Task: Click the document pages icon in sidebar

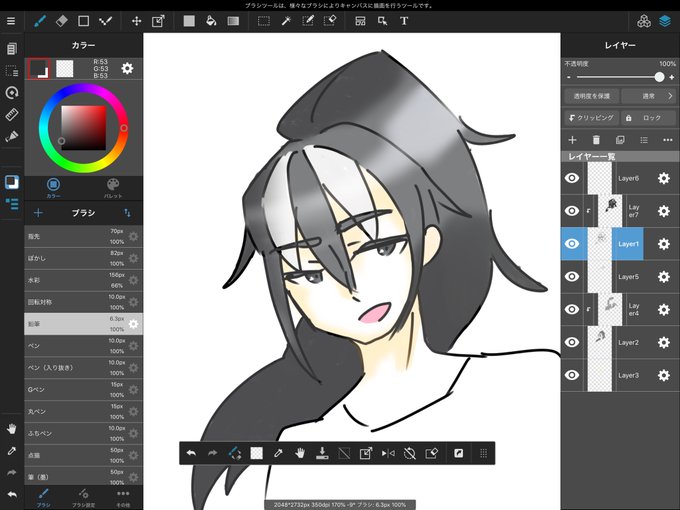Action: [x=12, y=48]
